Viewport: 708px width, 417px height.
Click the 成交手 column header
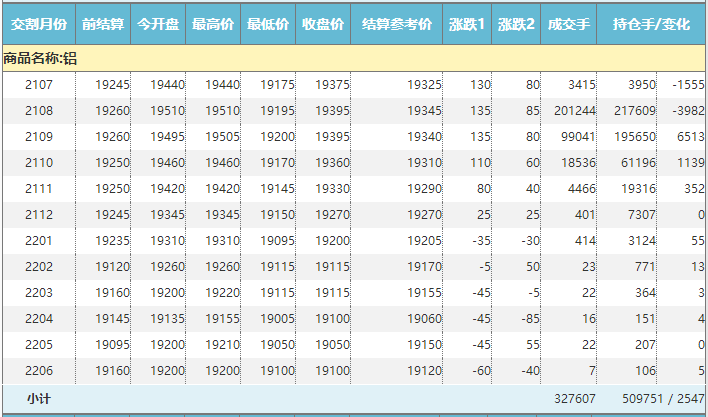pos(569,23)
